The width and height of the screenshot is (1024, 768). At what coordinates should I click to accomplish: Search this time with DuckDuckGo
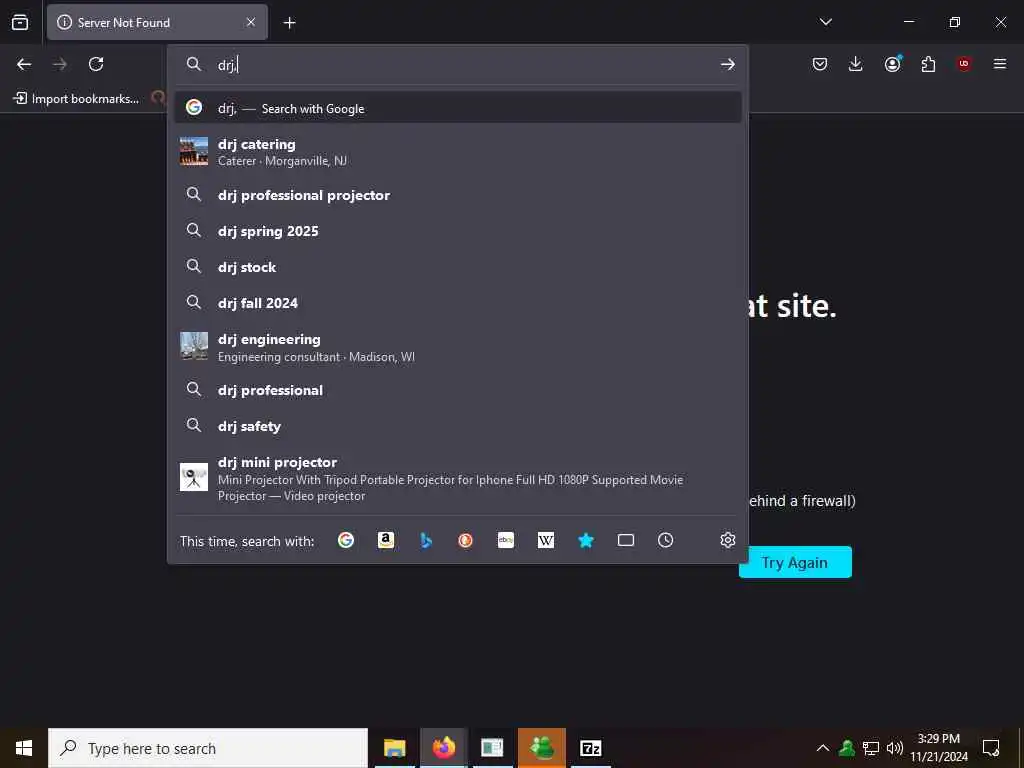coord(466,540)
